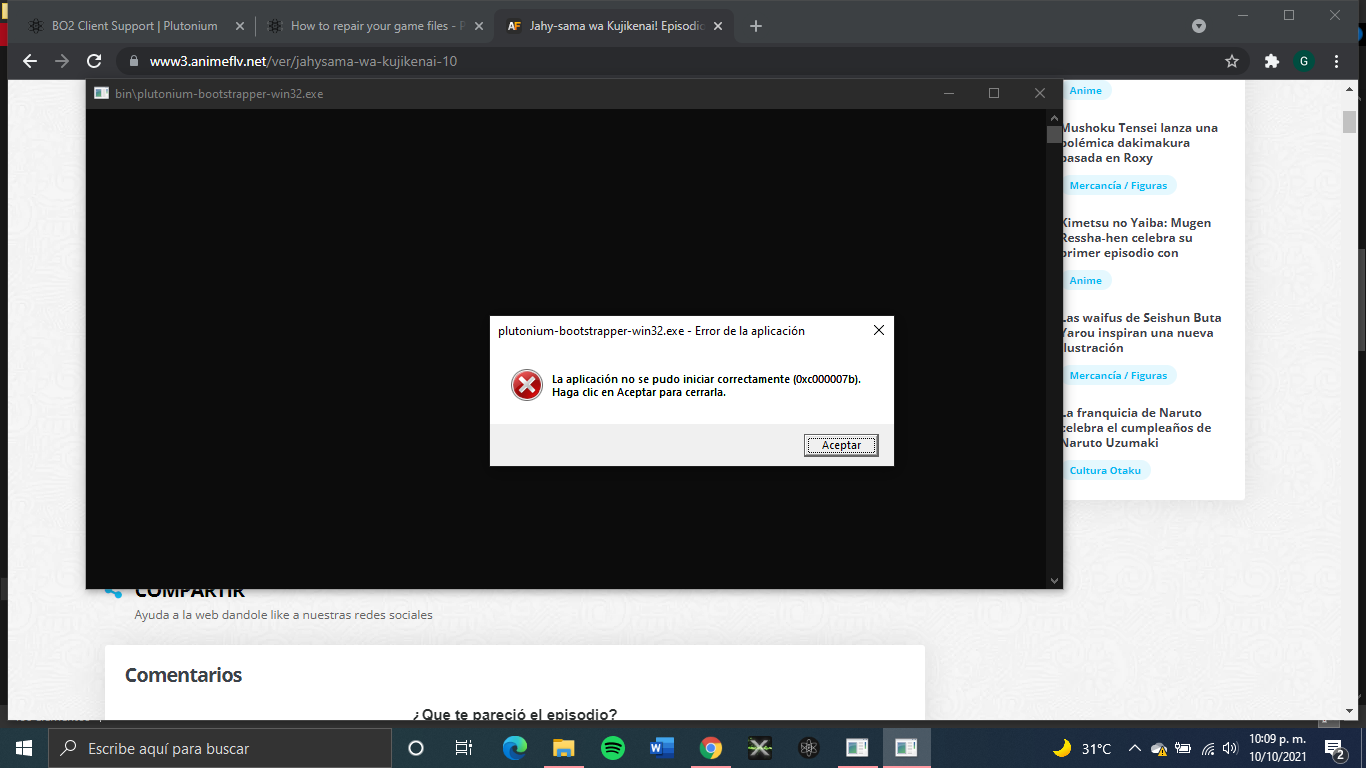
Task: Click the page scrollbar up arrow in Chrome
Action: point(1350,91)
